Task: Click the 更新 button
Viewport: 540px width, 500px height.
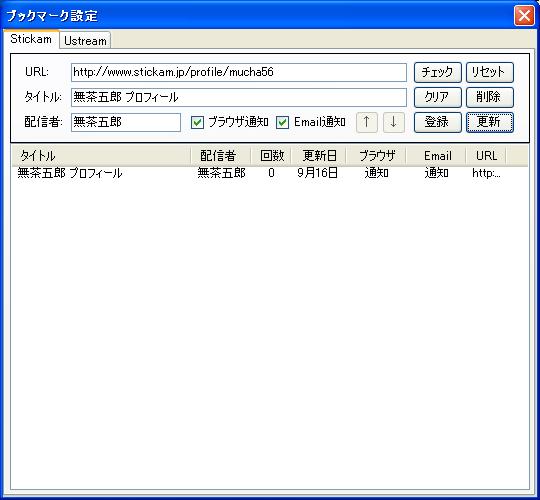Action: pyautogui.click(x=489, y=122)
